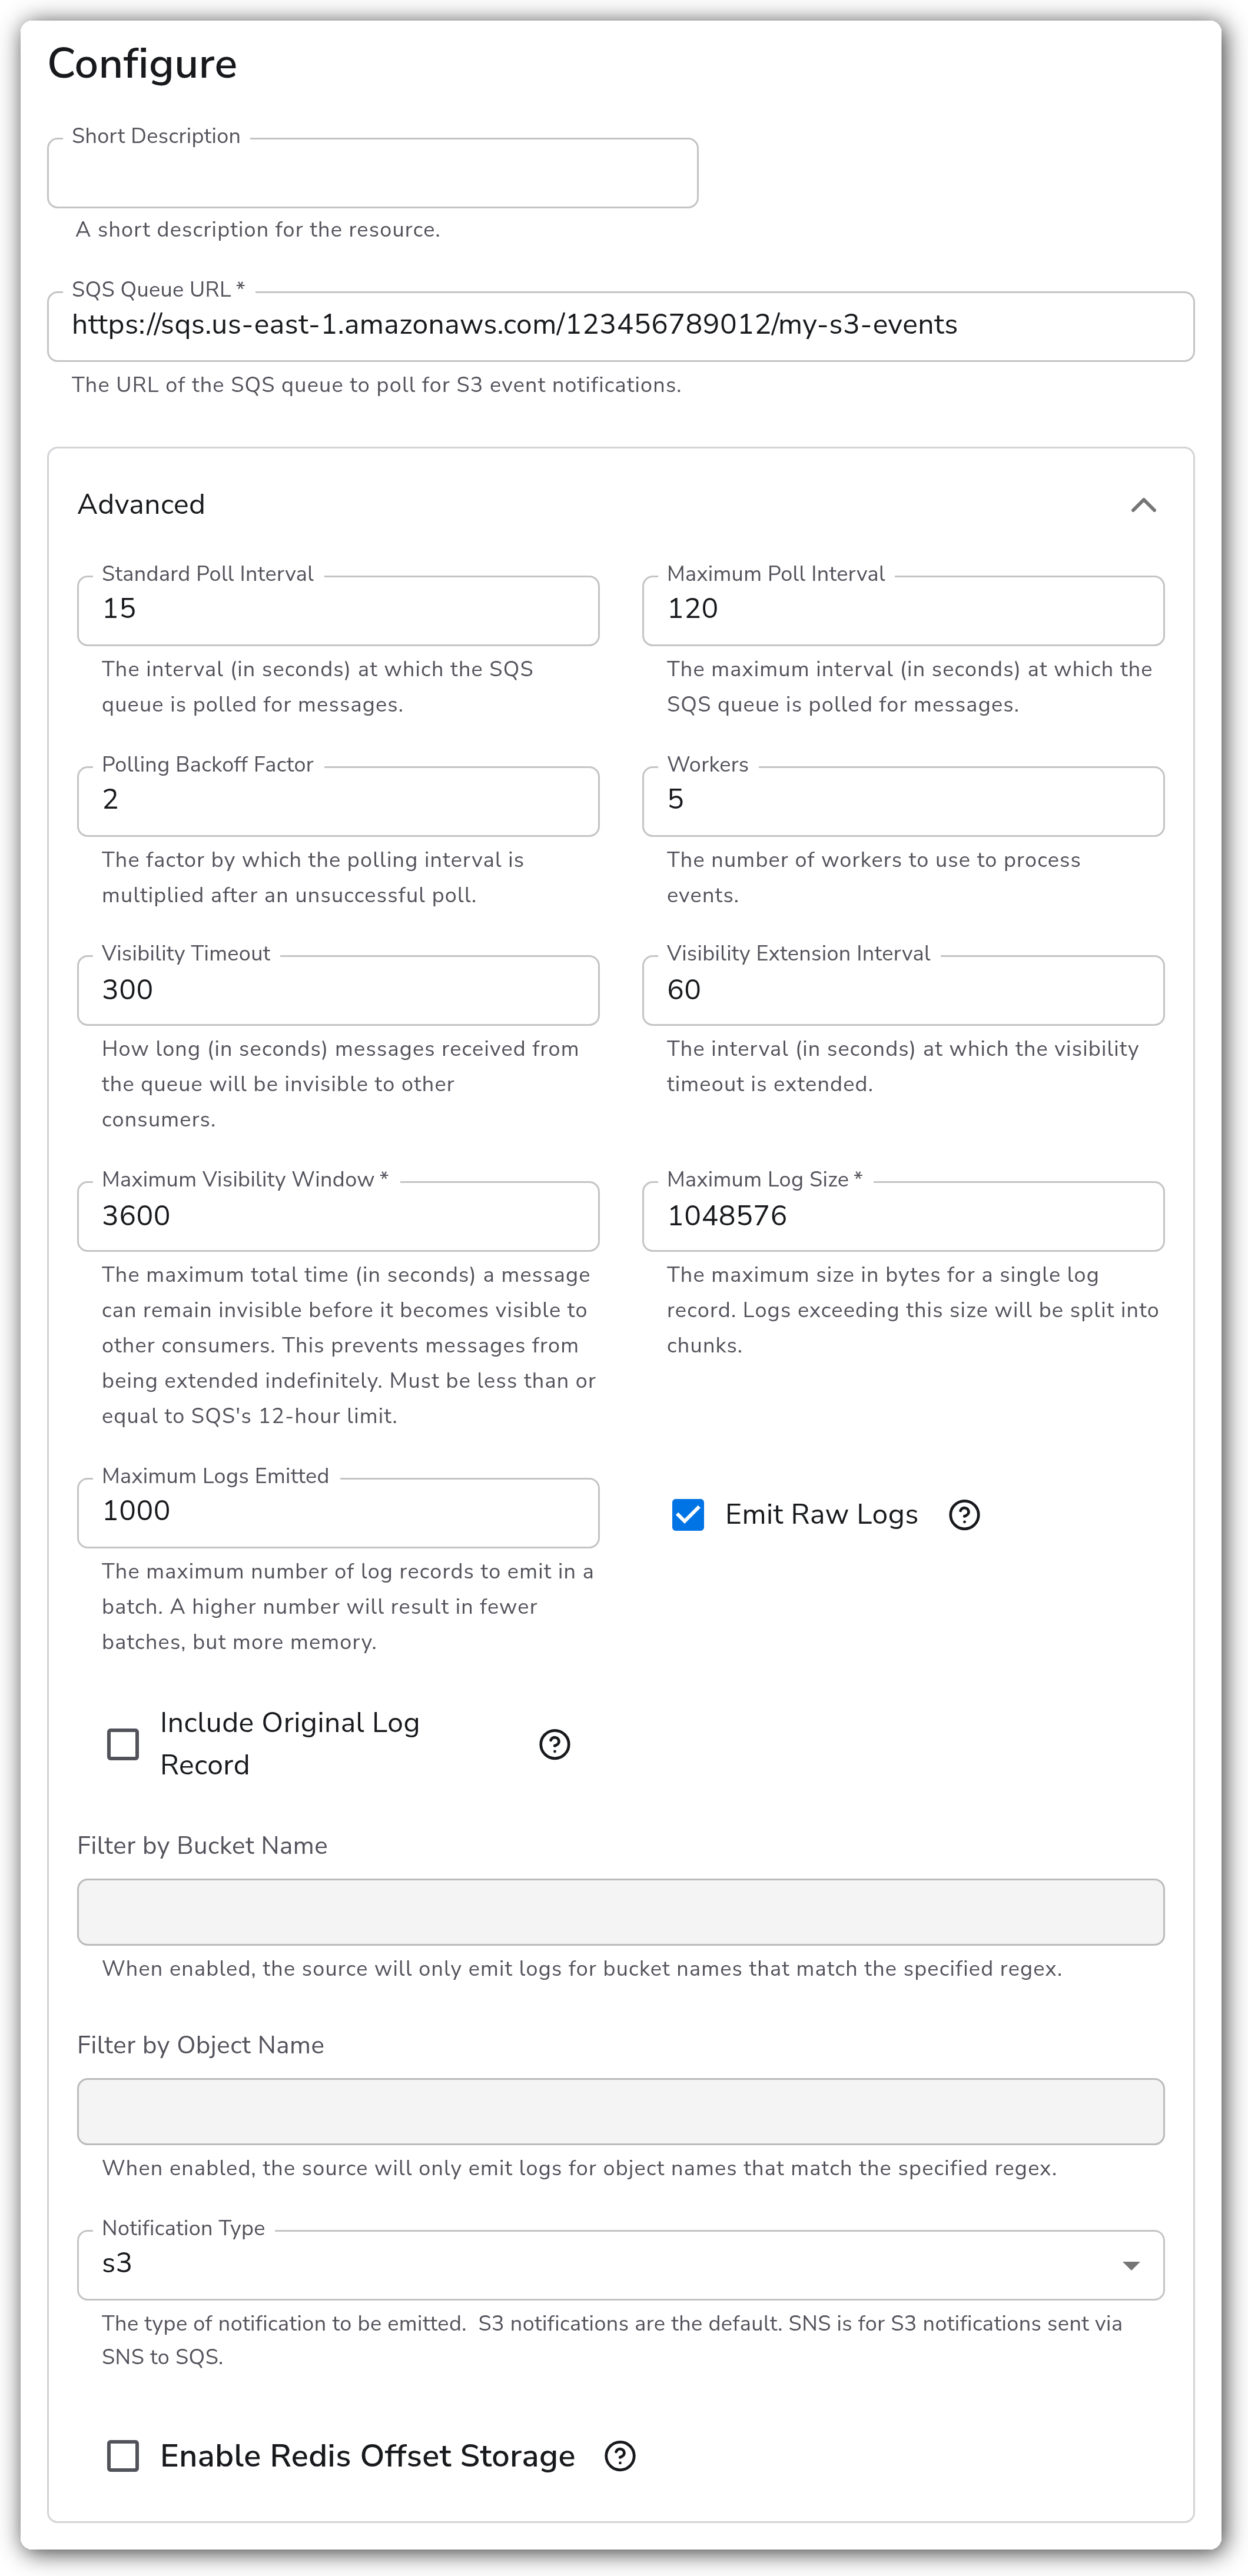Click the Visibility Extension Interval field
The height and width of the screenshot is (2576, 1248).
pos(903,990)
